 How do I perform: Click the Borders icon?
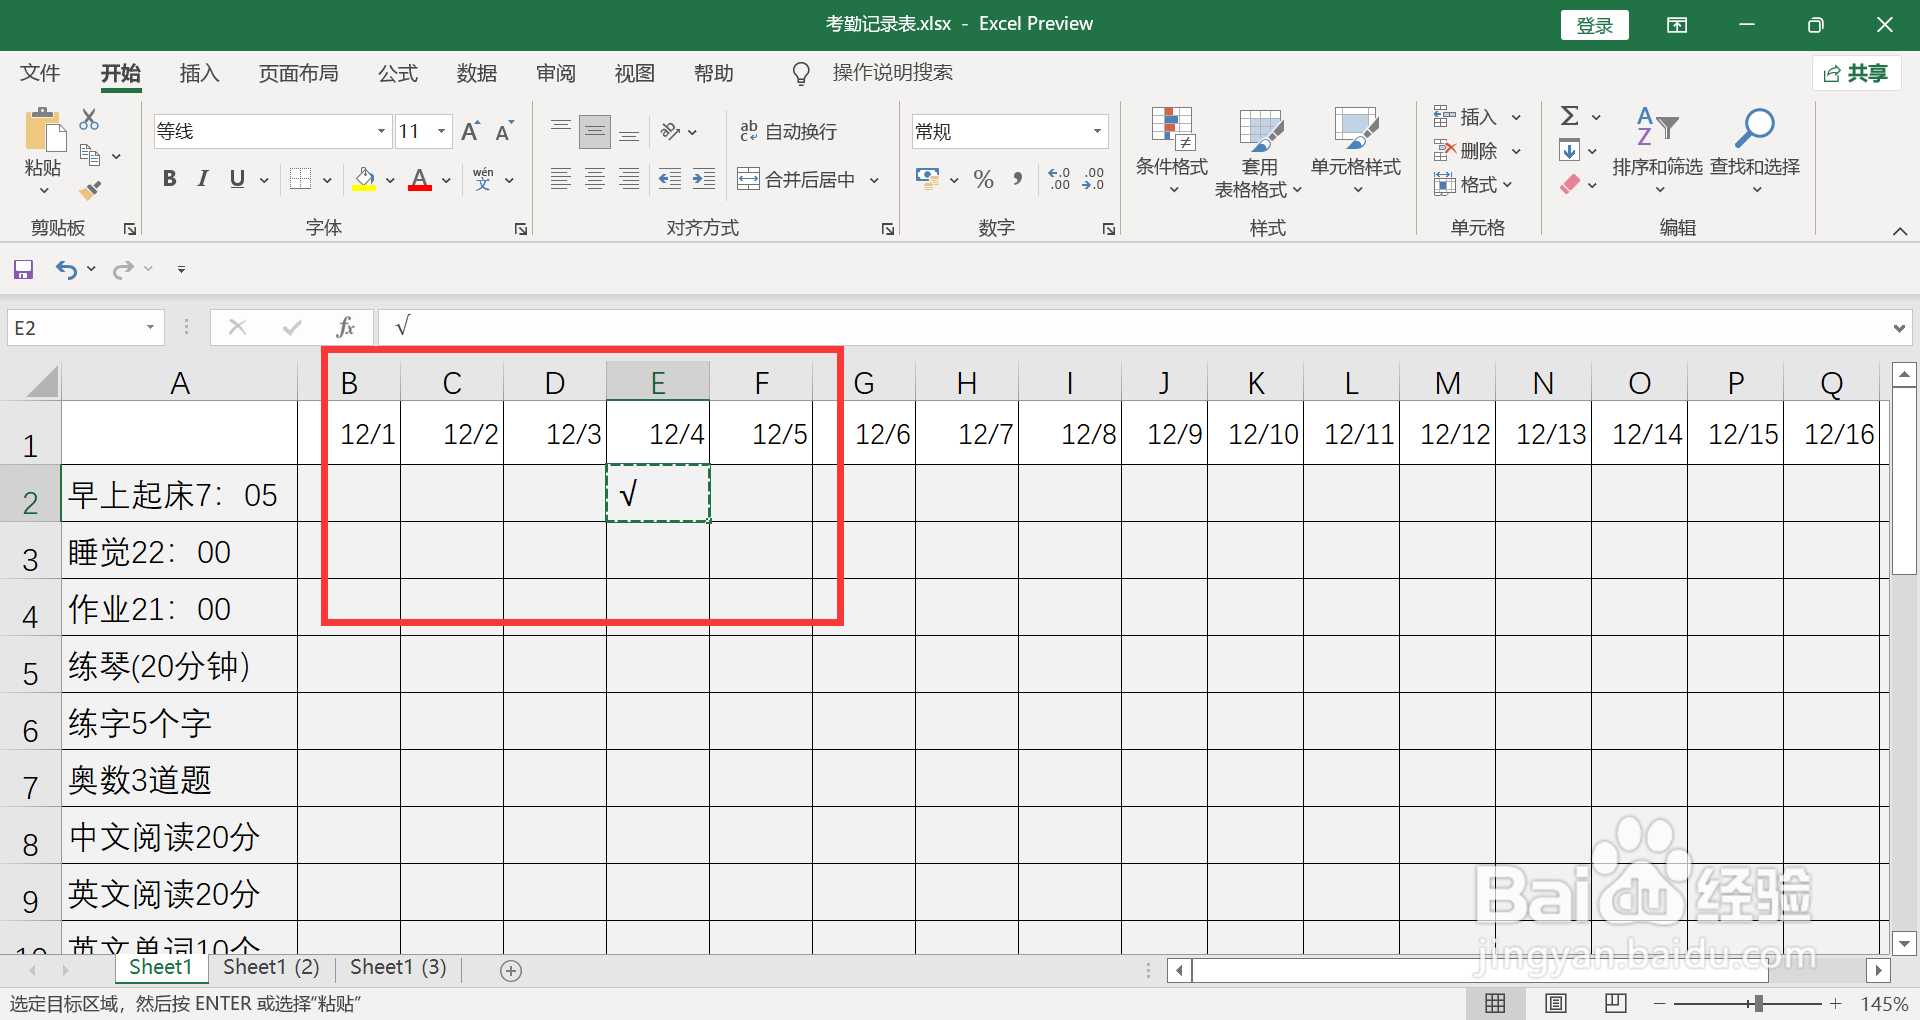(300, 179)
